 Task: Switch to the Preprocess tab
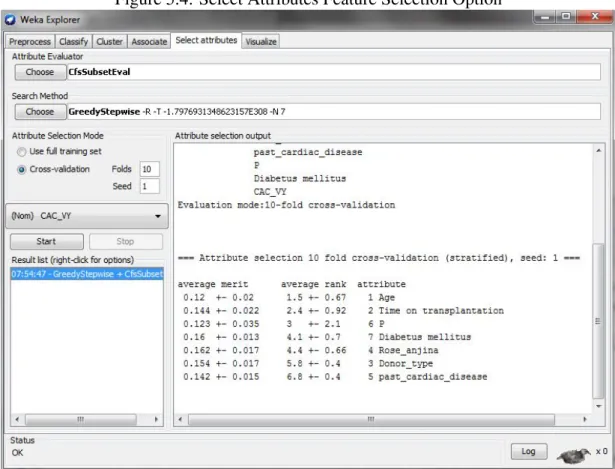pos(30,42)
